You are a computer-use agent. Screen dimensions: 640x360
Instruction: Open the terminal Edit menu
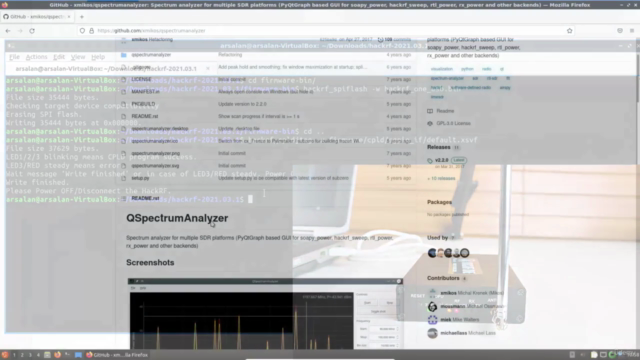tap(59, 57)
